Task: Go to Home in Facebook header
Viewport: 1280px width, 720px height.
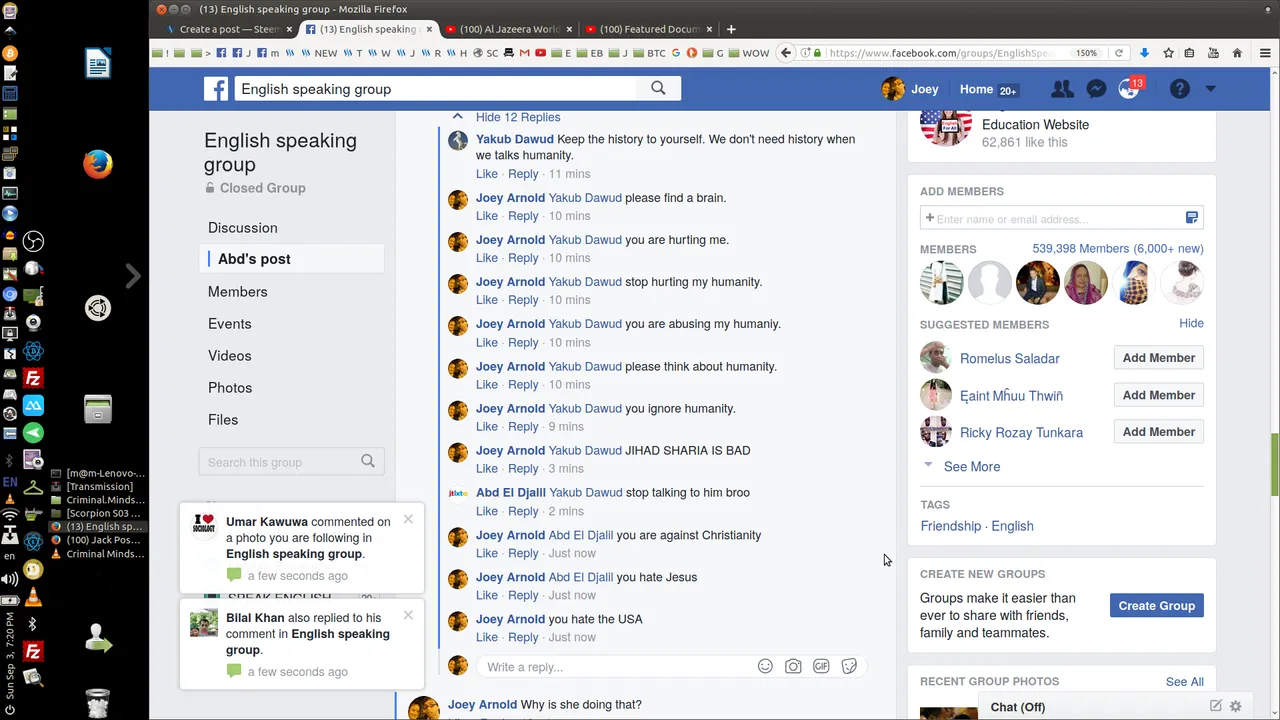Action: [x=976, y=89]
